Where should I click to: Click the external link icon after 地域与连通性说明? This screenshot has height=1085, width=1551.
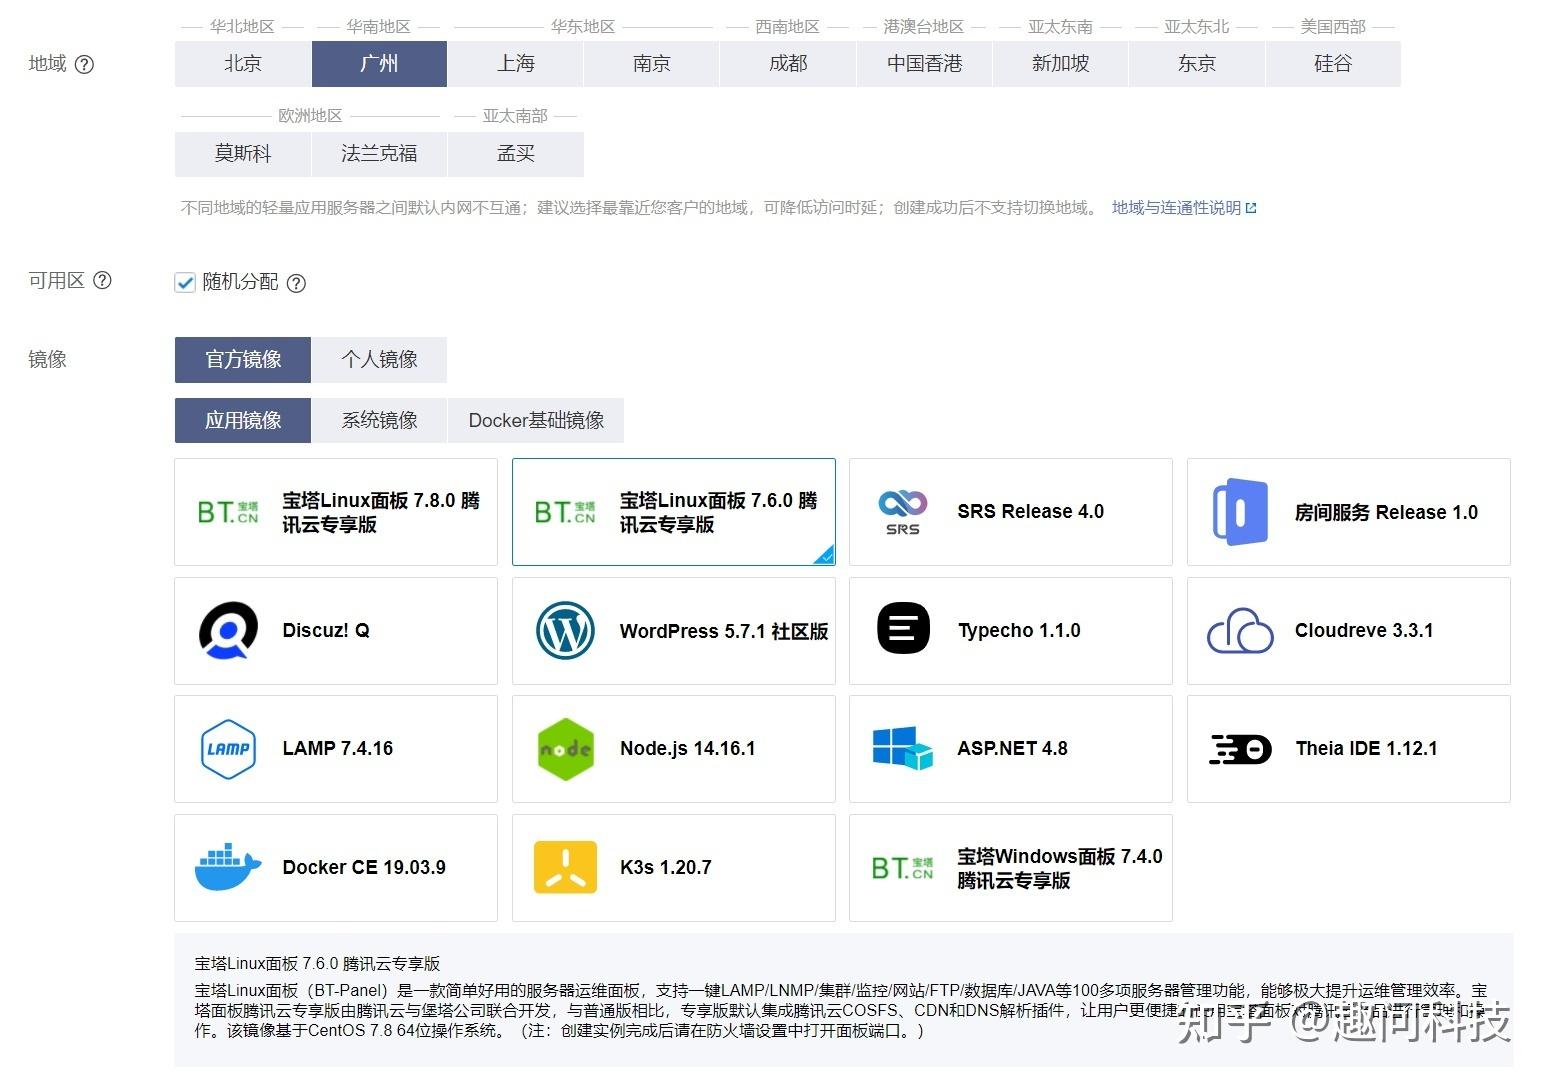click(x=1251, y=208)
